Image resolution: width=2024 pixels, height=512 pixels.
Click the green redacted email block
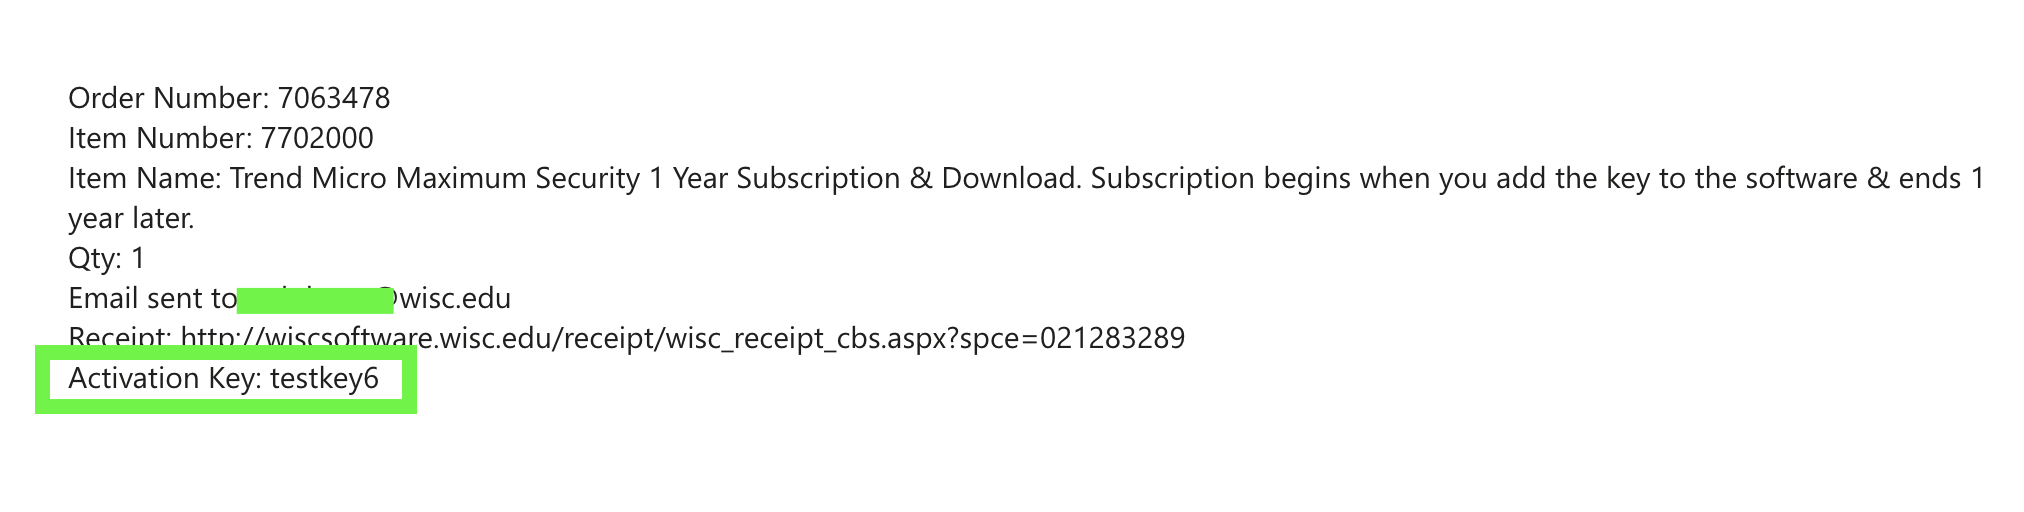tap(316, 299)
